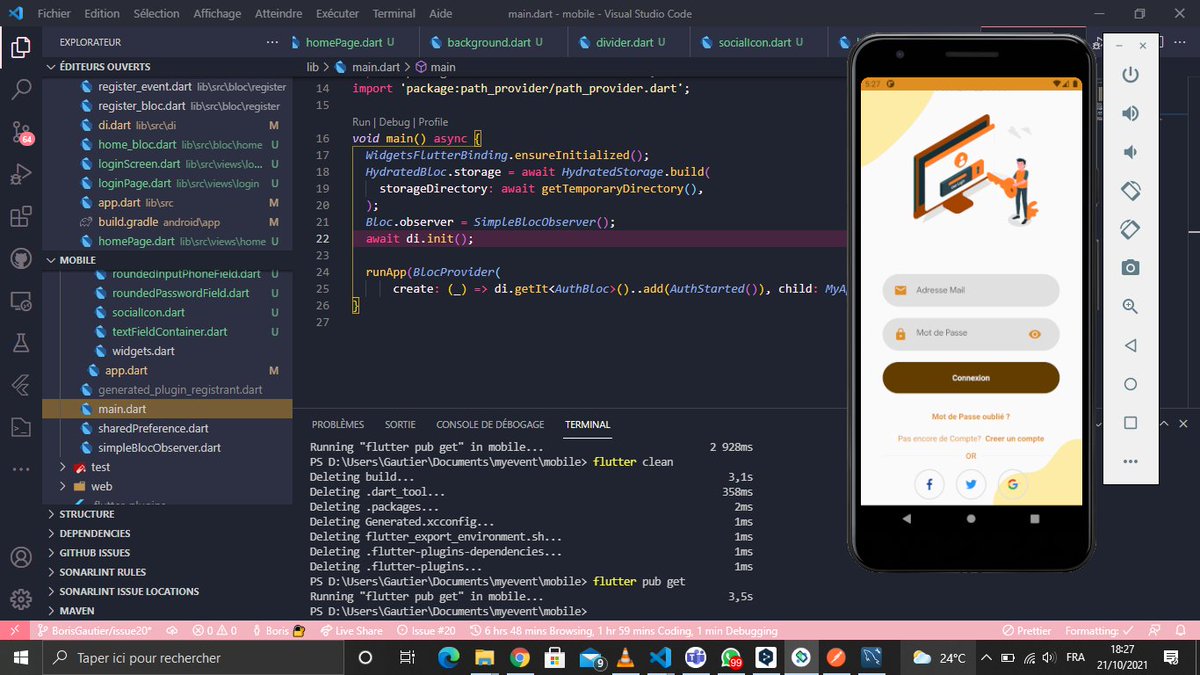1200x675 pixels.
Task: Activate emulator zoom mode
Action: coord(1130,307)
